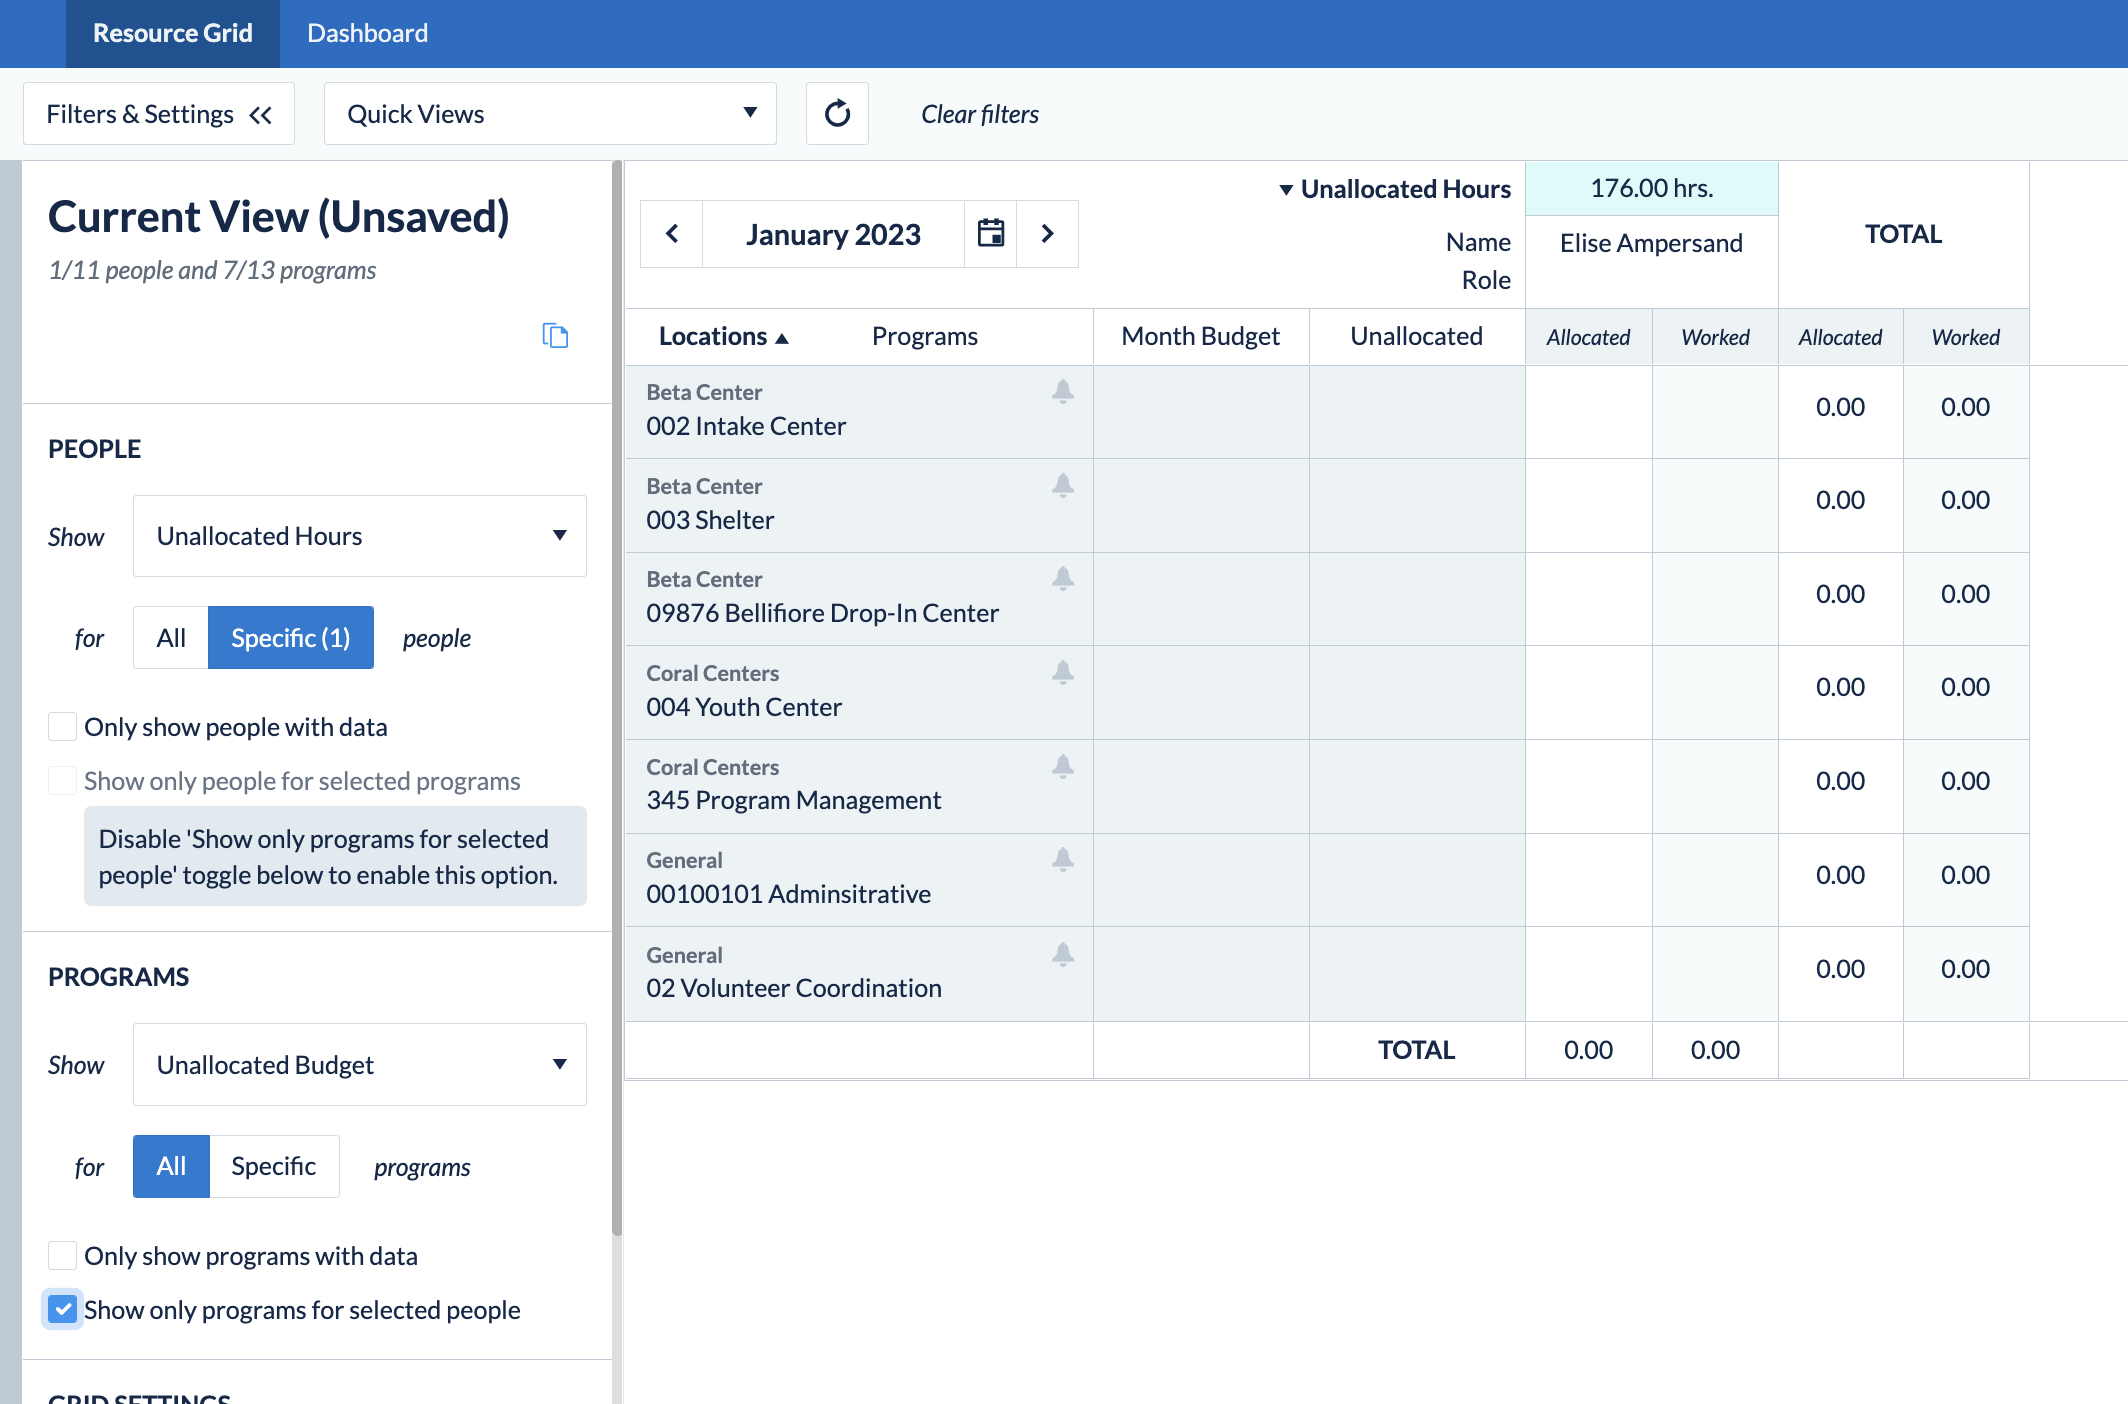This screenshot has width=2128, height=1404.
Task: Go to the previous month with the left arrow
Action: click(671, 233)
